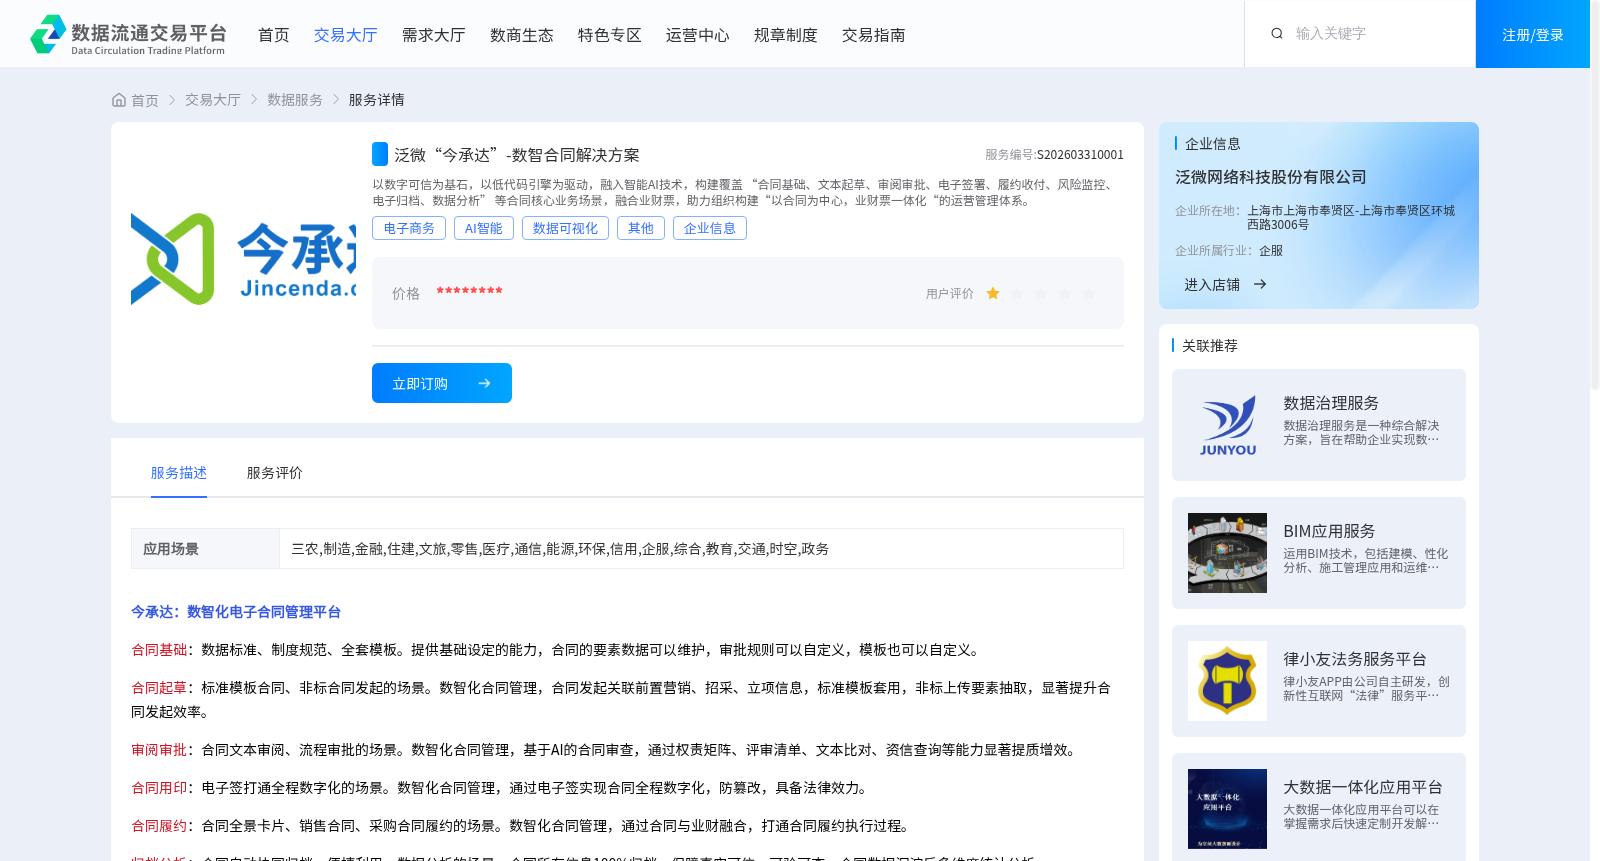
Task: Click the red 合同基础 label
Action: point(159,650)
